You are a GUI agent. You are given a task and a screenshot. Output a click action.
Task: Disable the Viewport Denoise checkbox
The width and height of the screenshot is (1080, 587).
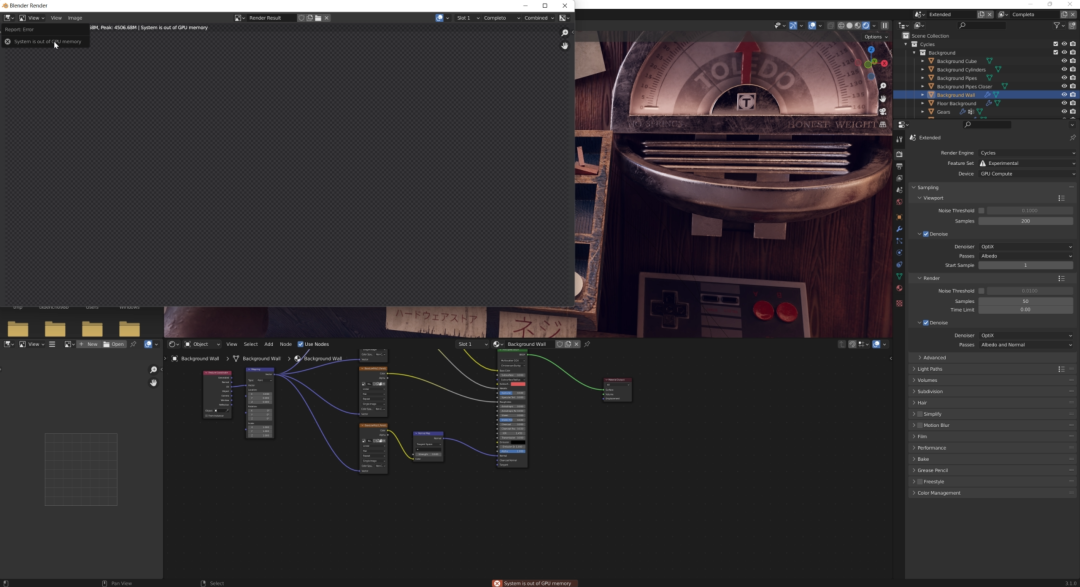925,234
